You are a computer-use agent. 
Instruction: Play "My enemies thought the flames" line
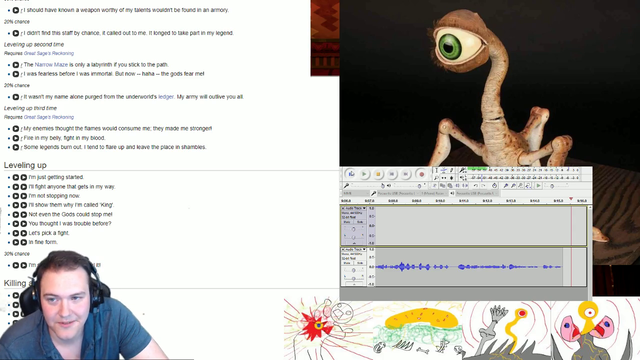pyautogui.click(x=16, y=129)
